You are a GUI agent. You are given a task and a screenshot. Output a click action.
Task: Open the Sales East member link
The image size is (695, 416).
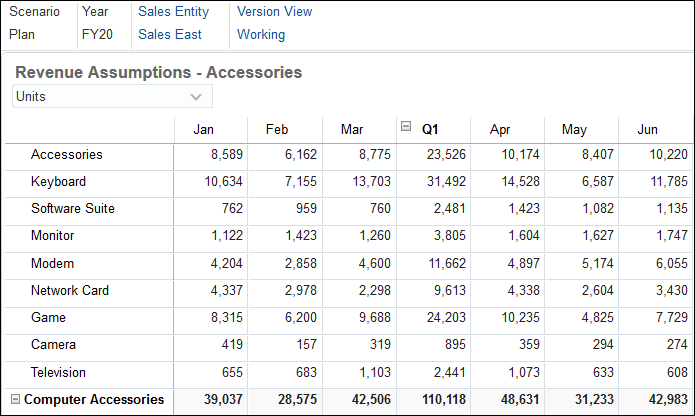click(170, 34)
